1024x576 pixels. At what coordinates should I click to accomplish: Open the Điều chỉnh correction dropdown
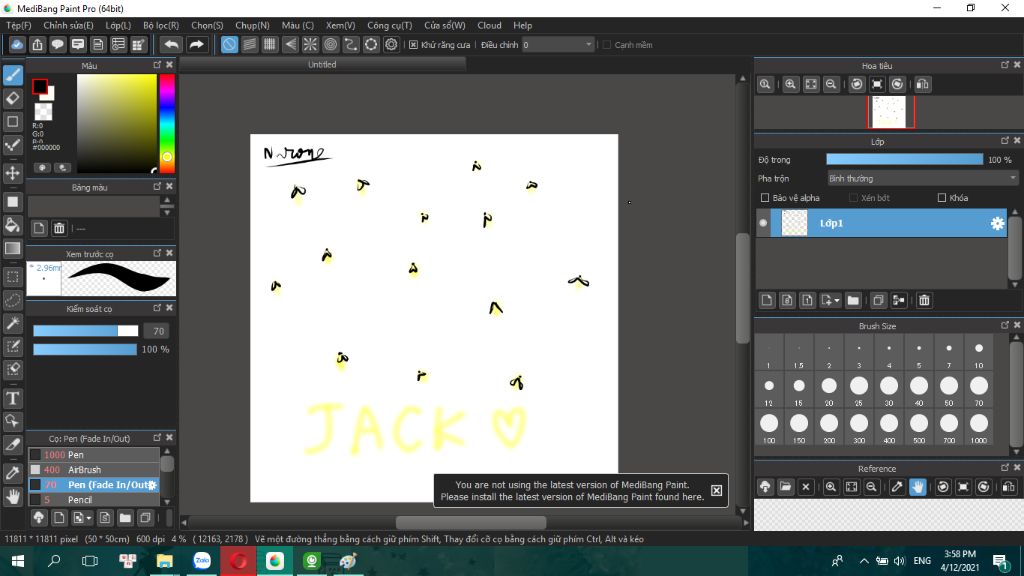[x=558, y=45]
